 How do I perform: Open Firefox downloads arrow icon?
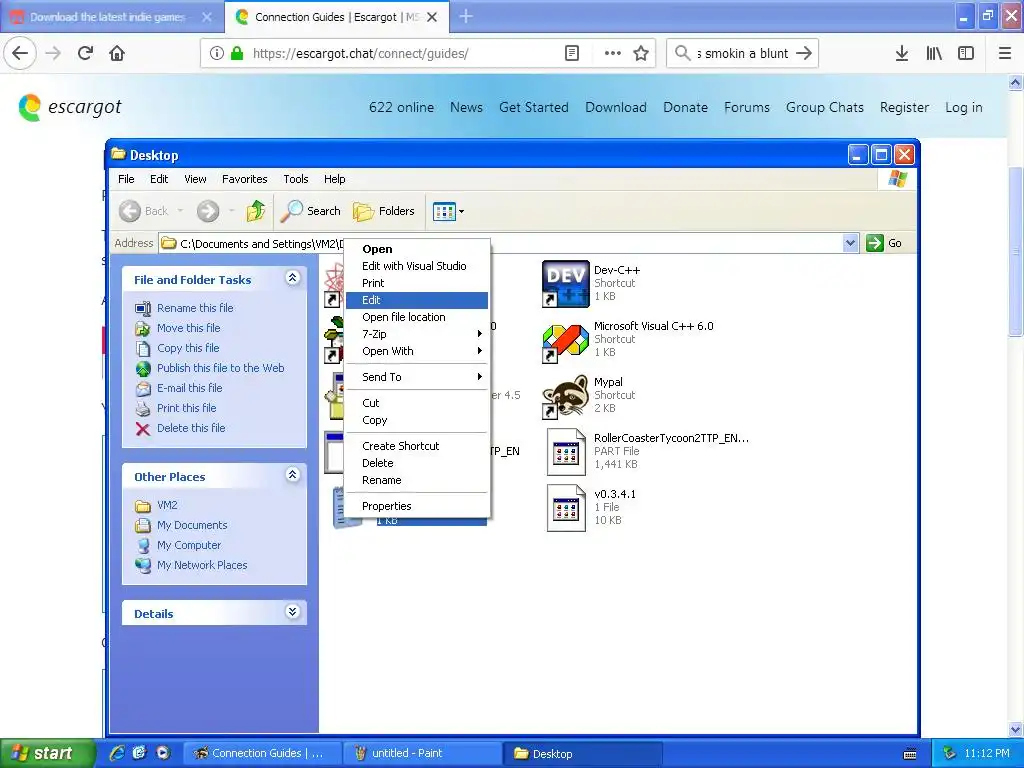pos(902,53)
